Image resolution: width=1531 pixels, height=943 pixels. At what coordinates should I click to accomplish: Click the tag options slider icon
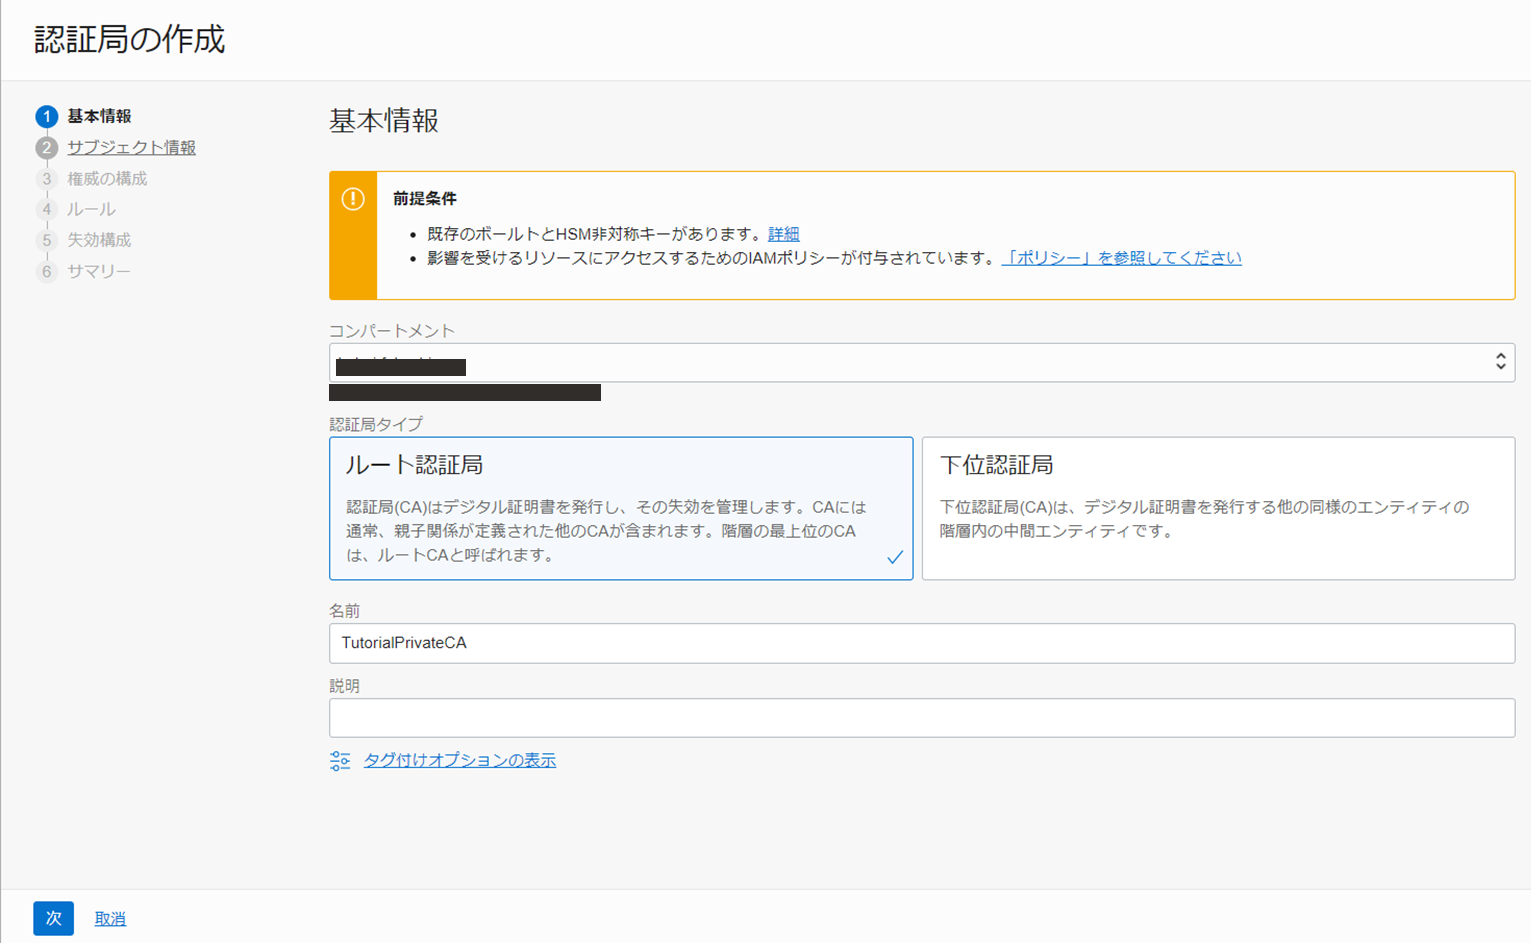(x=340, y=761)
